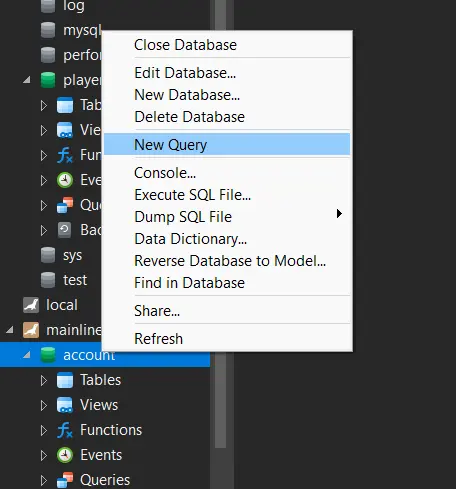Open Dump SQL File submenu arrow
Viewport: 456px width, 489px height.
click(339, 214)
